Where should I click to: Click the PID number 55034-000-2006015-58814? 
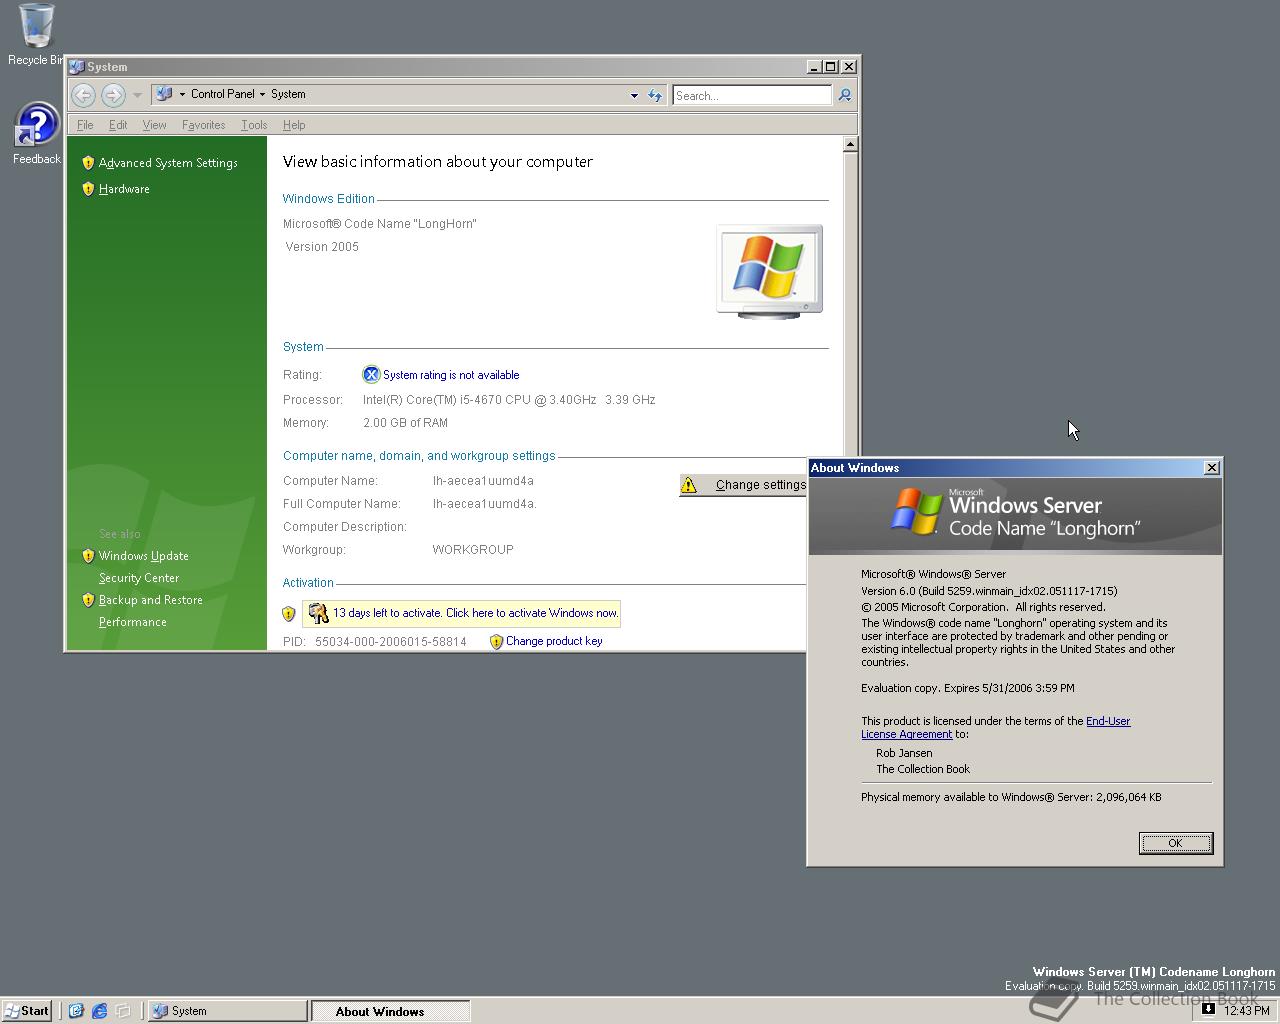click(391, 642)
